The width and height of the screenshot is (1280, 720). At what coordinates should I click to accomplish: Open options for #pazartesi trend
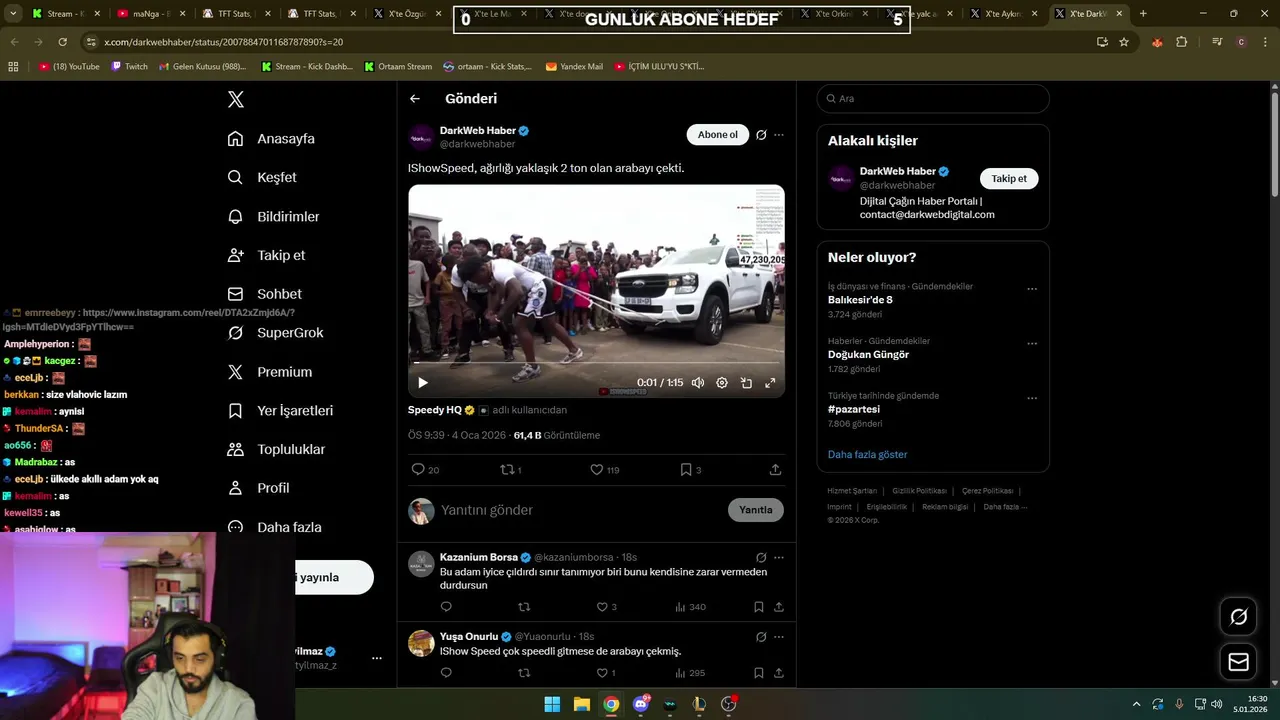click(1032, 399)
